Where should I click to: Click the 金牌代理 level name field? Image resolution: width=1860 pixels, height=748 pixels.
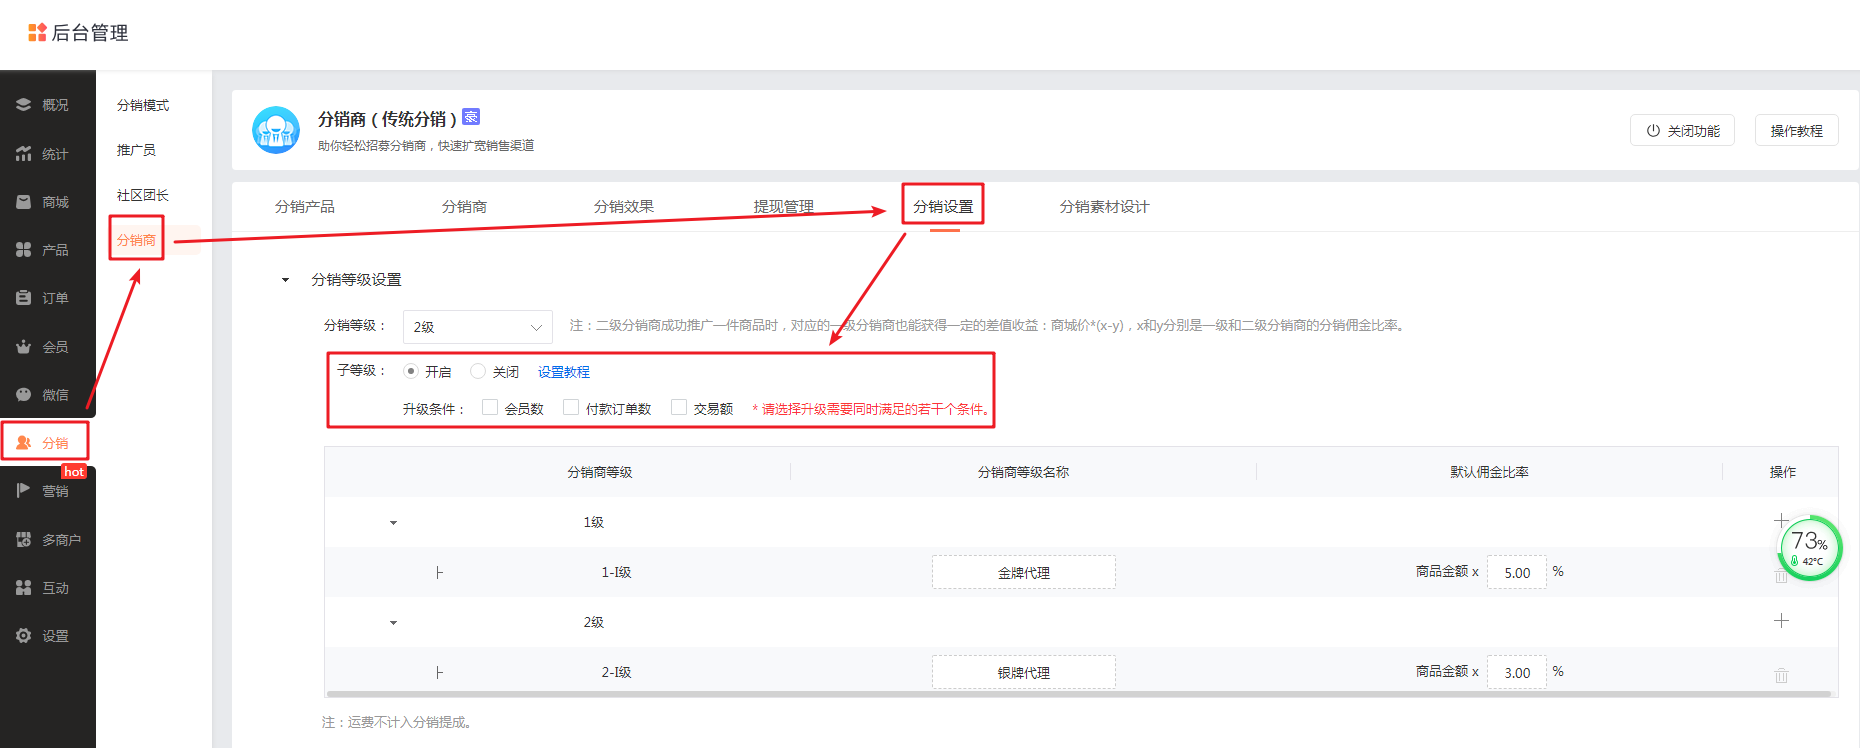click(x=1023, y=573)
